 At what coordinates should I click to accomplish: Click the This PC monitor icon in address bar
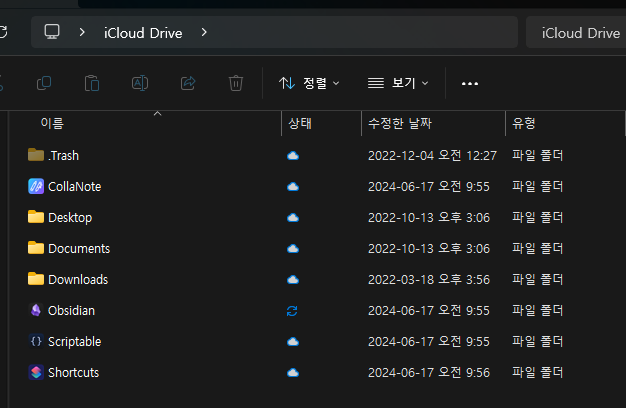click(52, 32)
